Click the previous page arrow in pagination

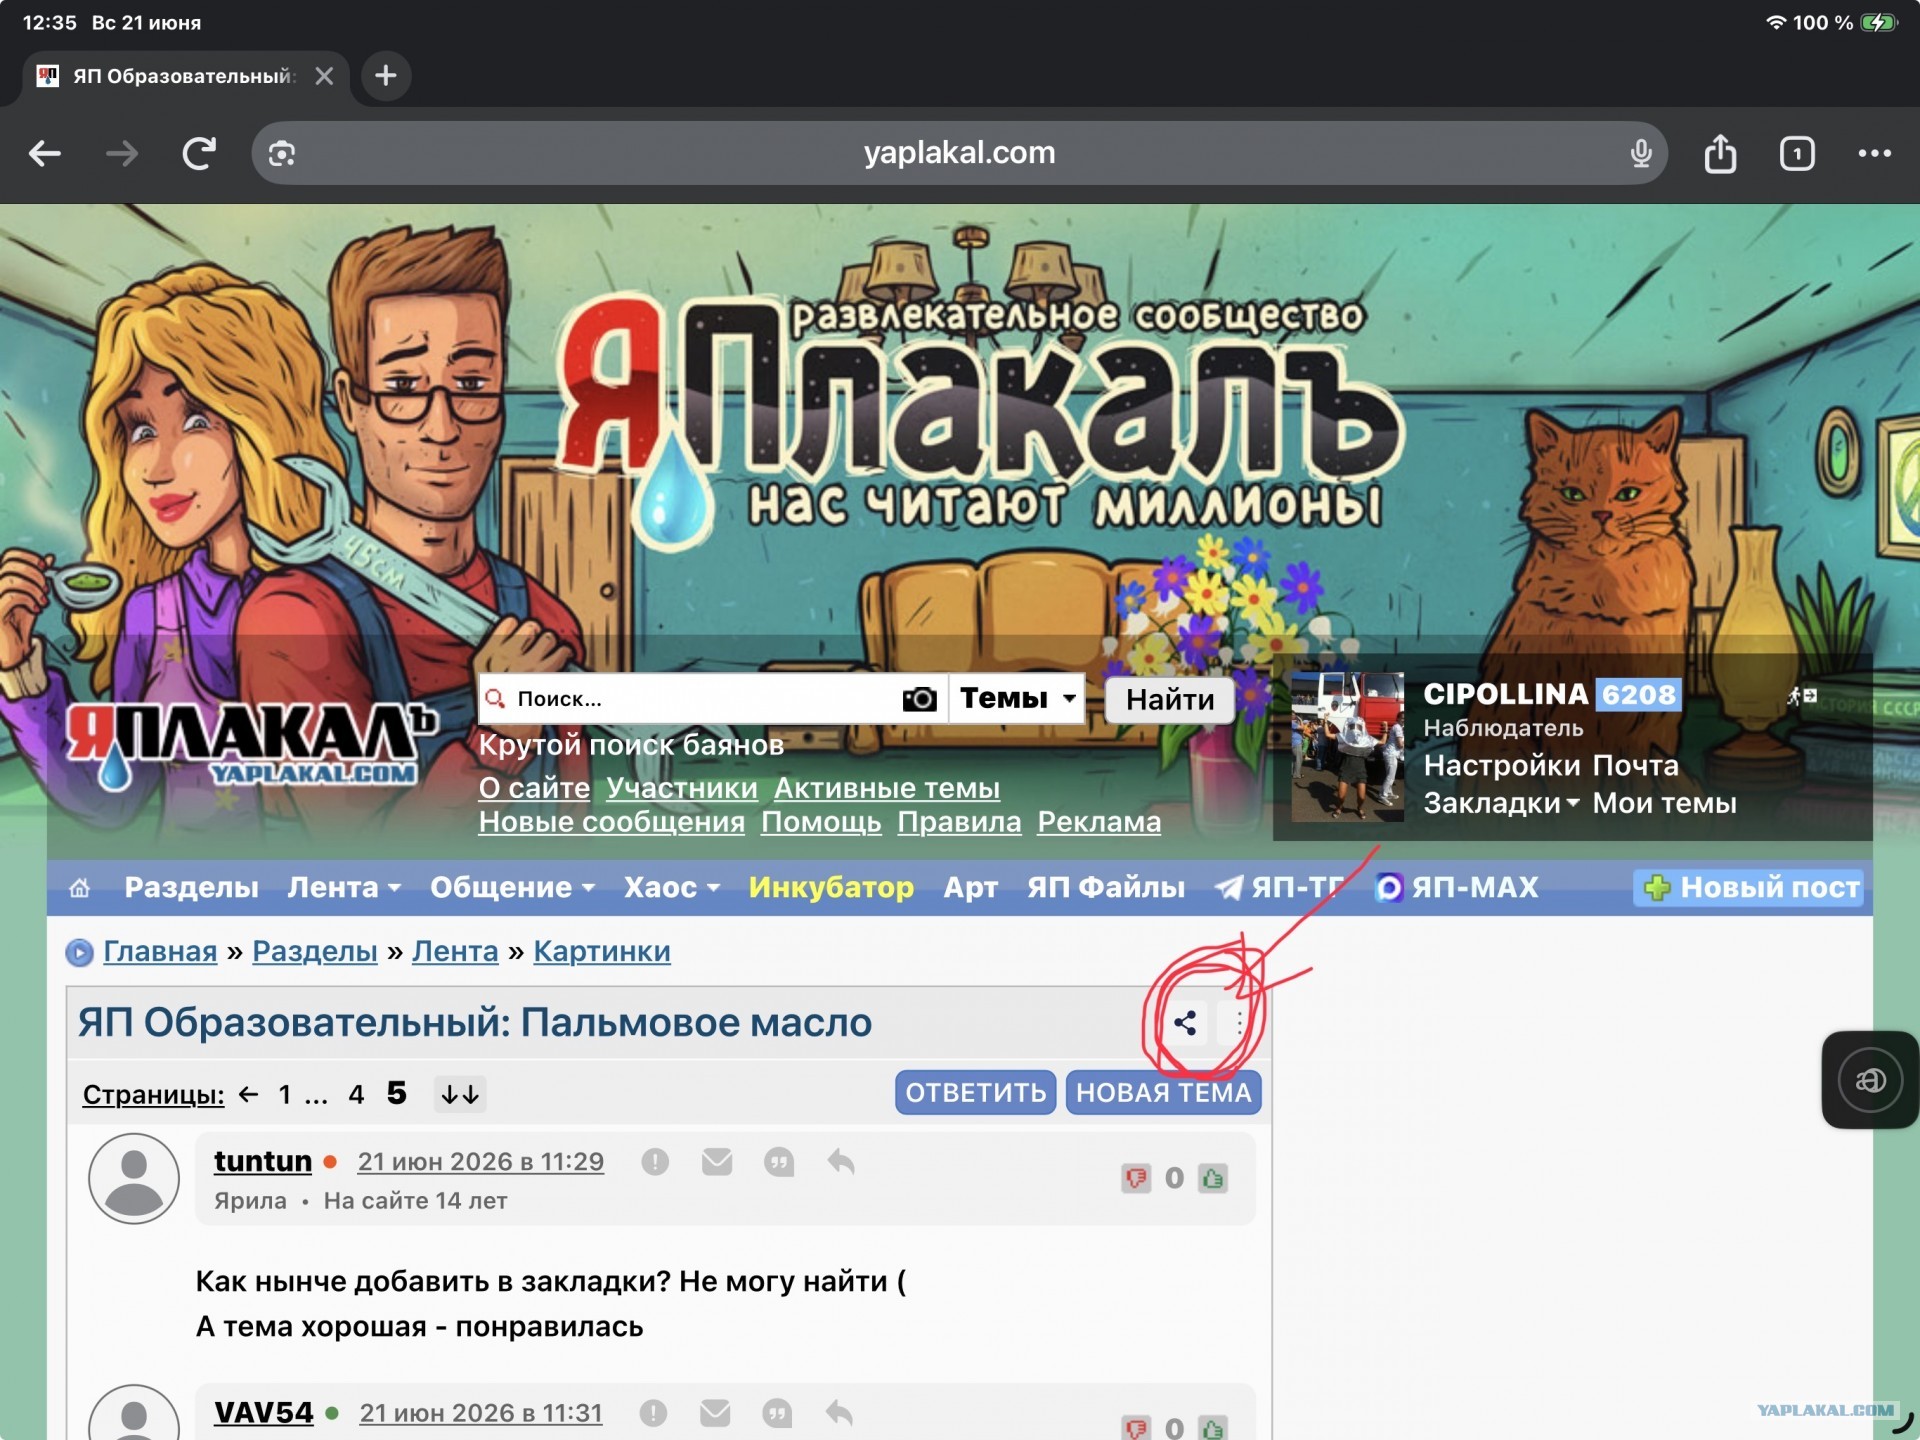(x=249, y=1094)
